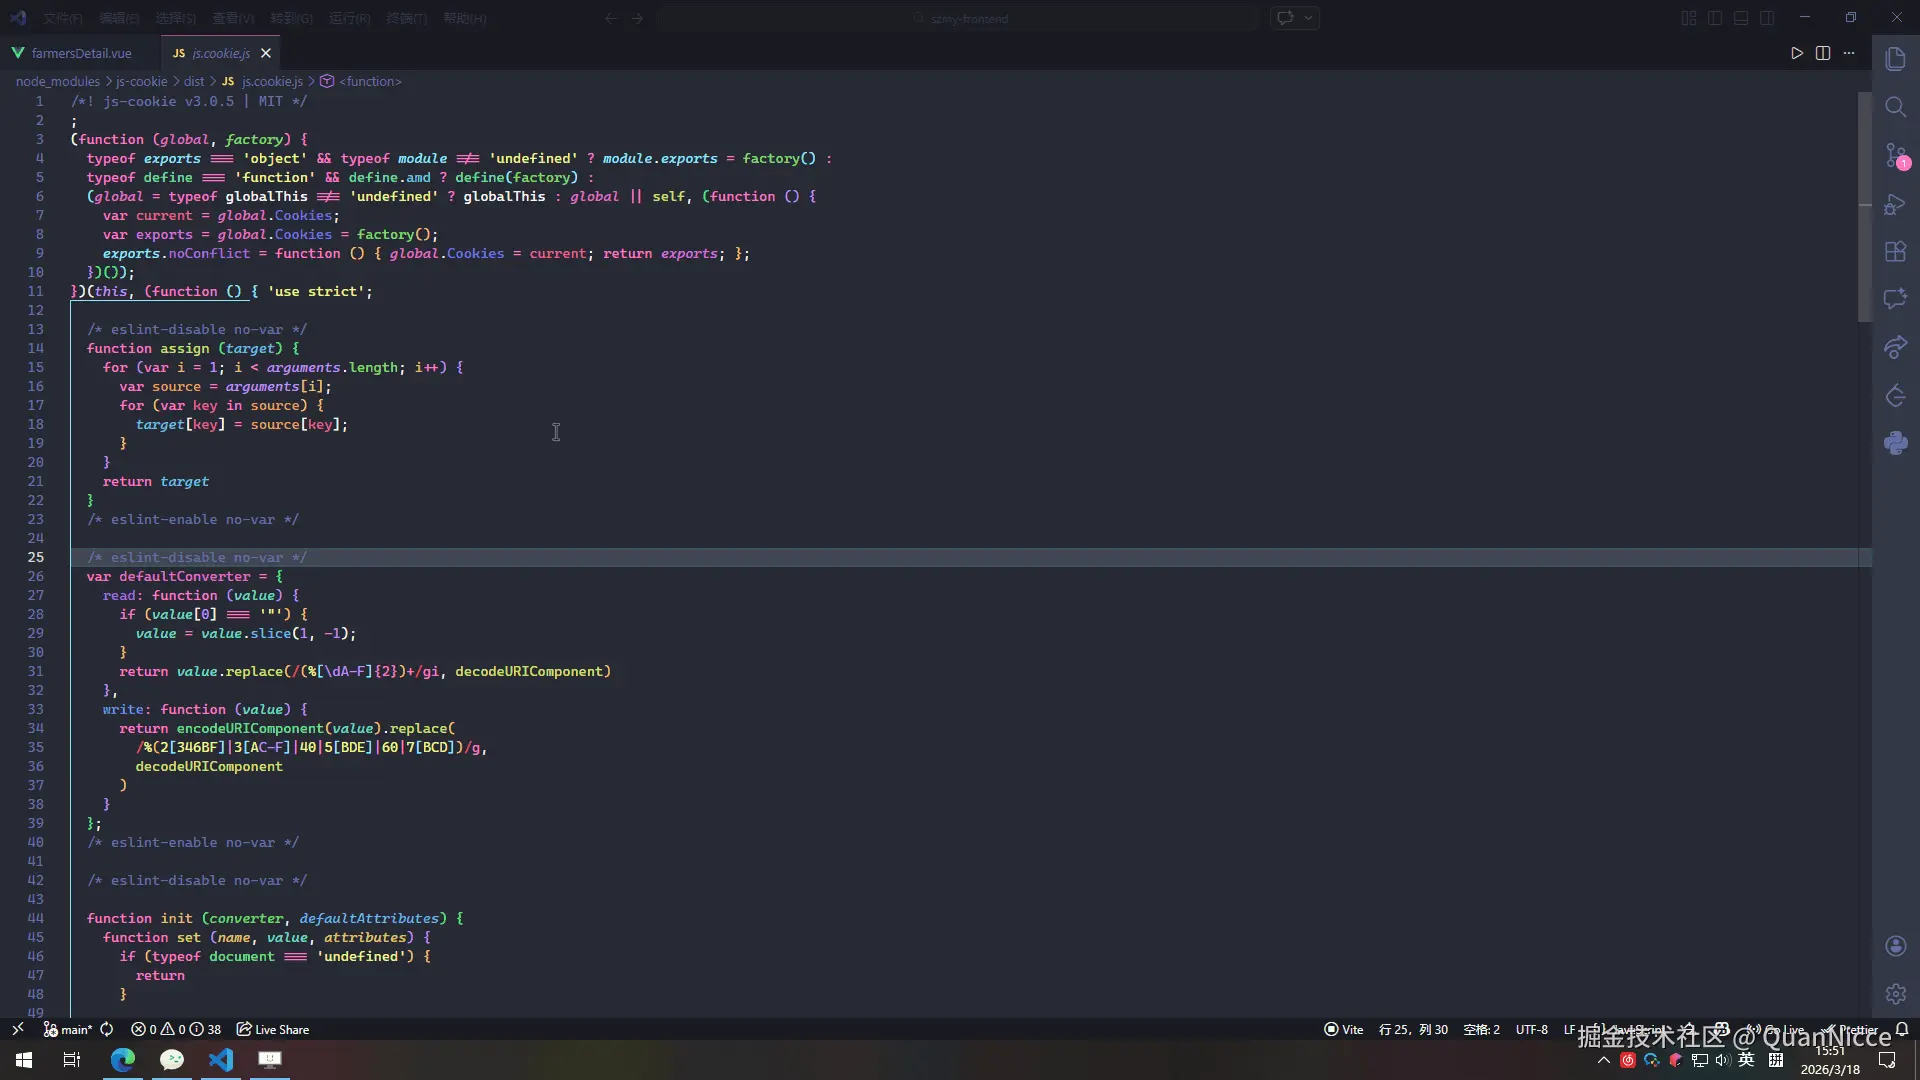The height and width of the screenshot is (1080, 1920).
Task: Start a Live Share session
Action: [x=272, y=1029]
